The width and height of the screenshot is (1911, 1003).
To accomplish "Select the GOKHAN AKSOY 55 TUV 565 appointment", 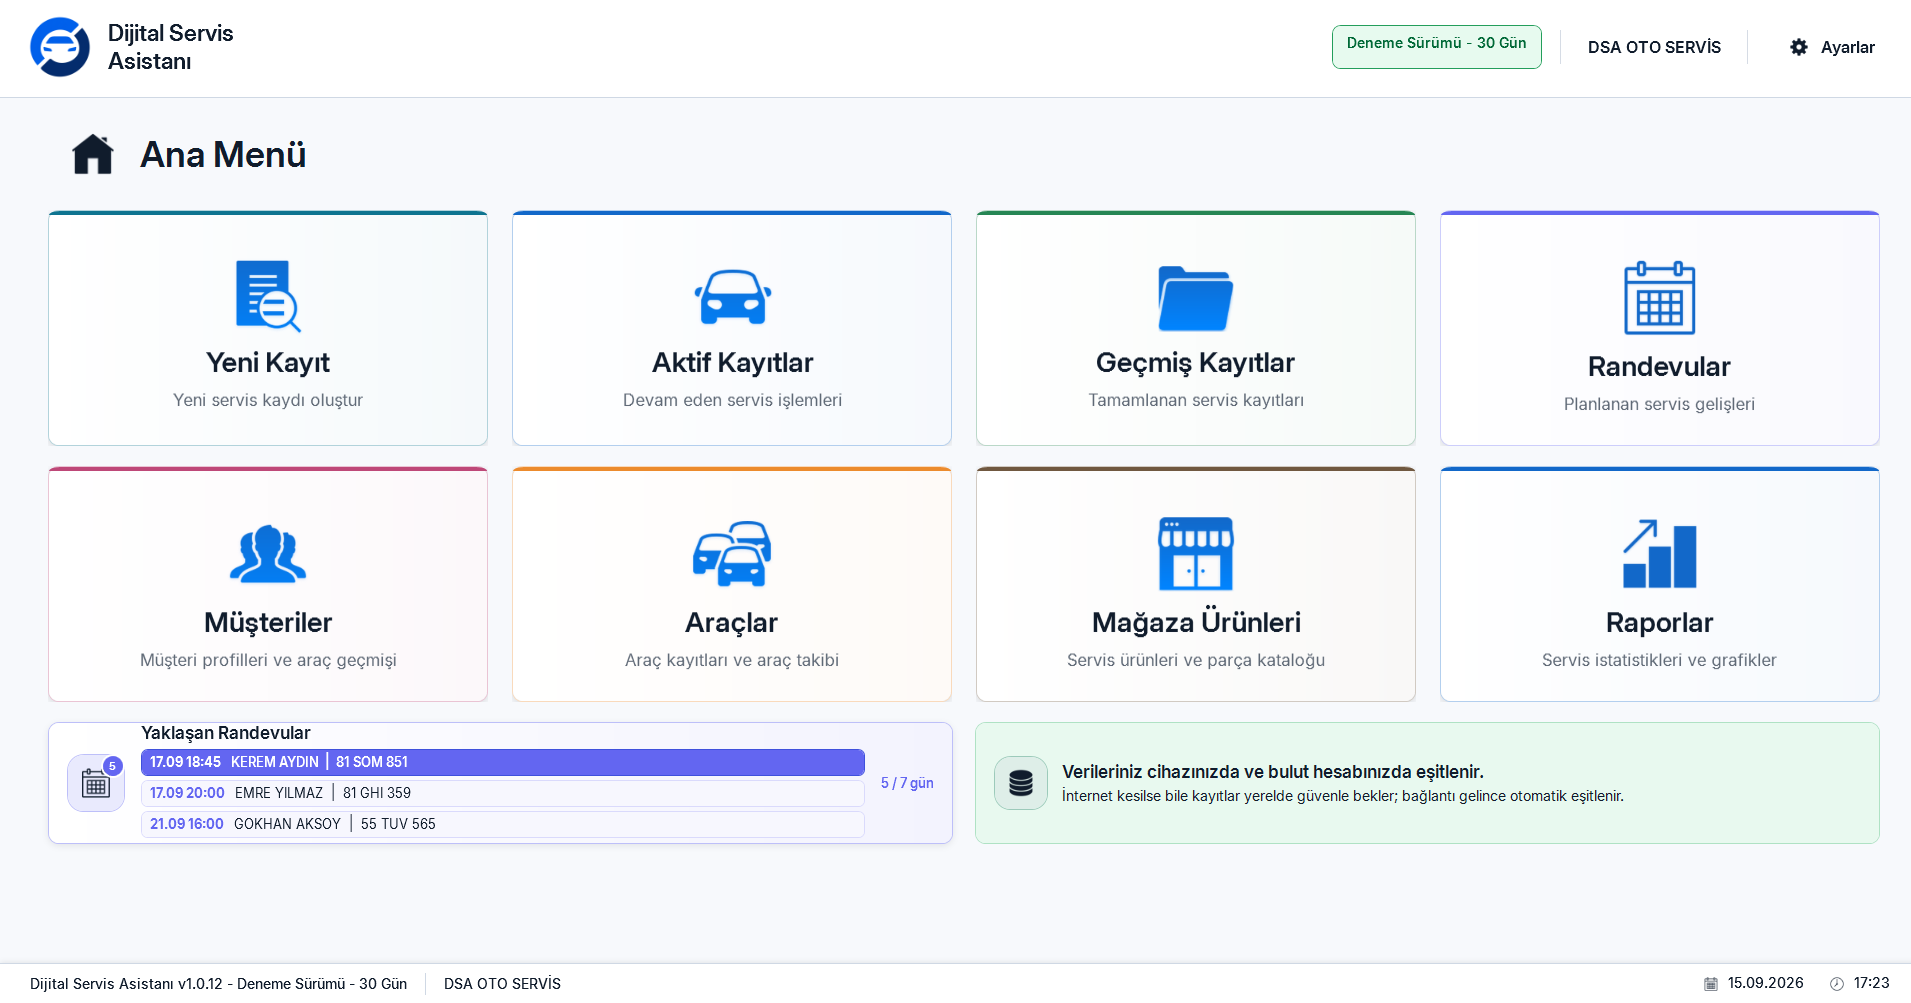I will [503, 824].
